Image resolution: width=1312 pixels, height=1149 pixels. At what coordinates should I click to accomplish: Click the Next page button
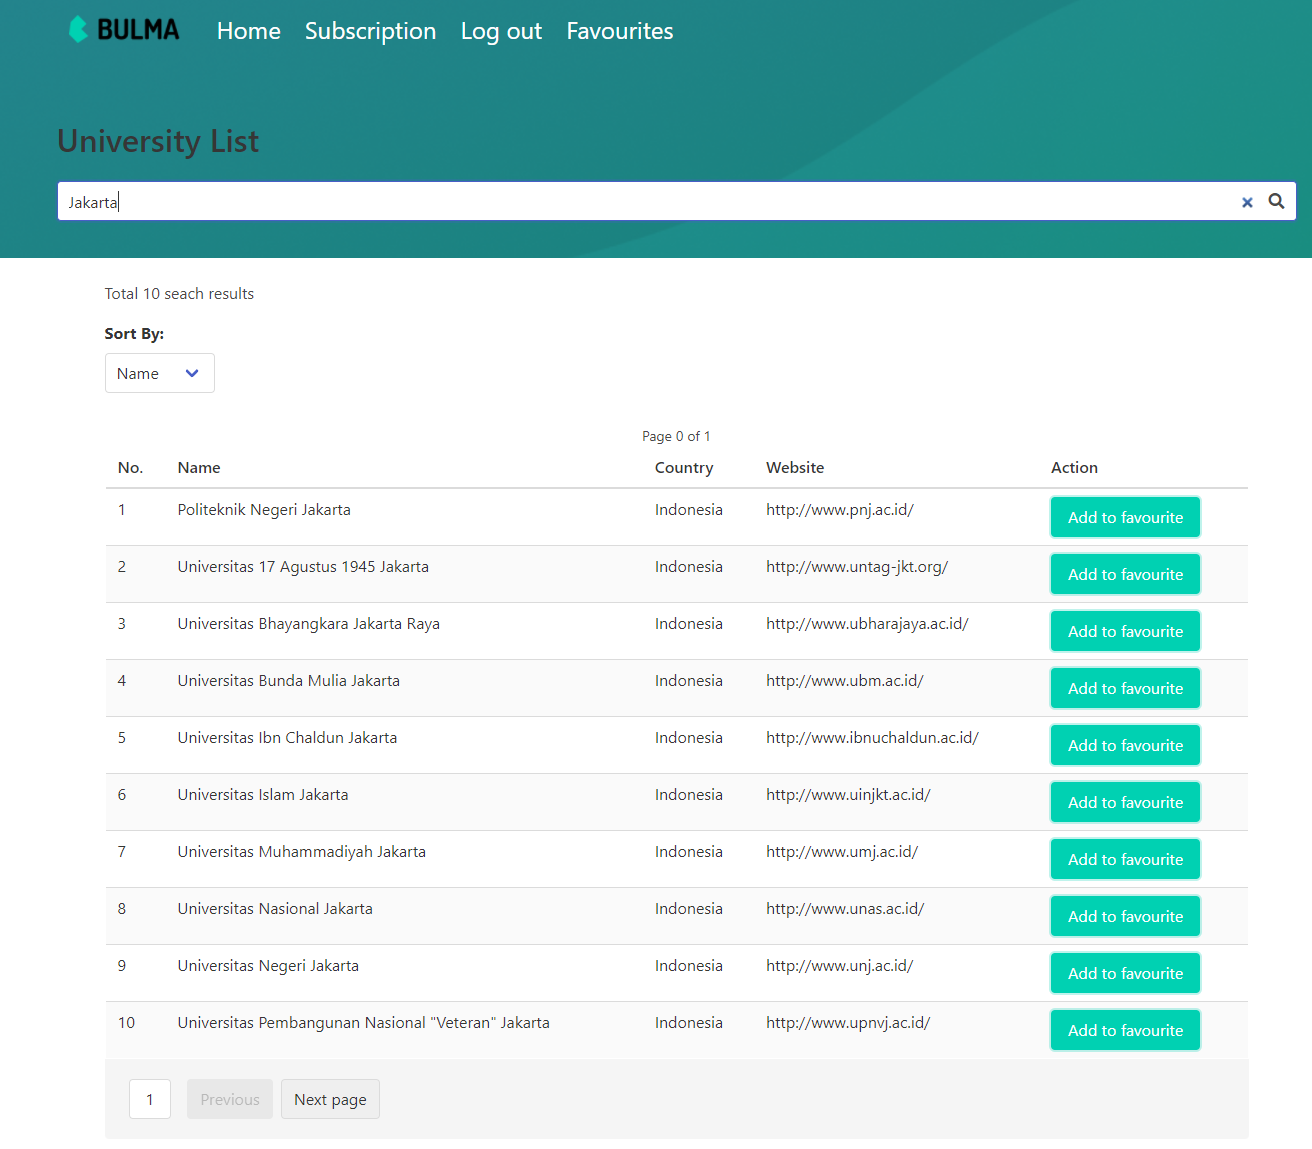[330, 1099]
